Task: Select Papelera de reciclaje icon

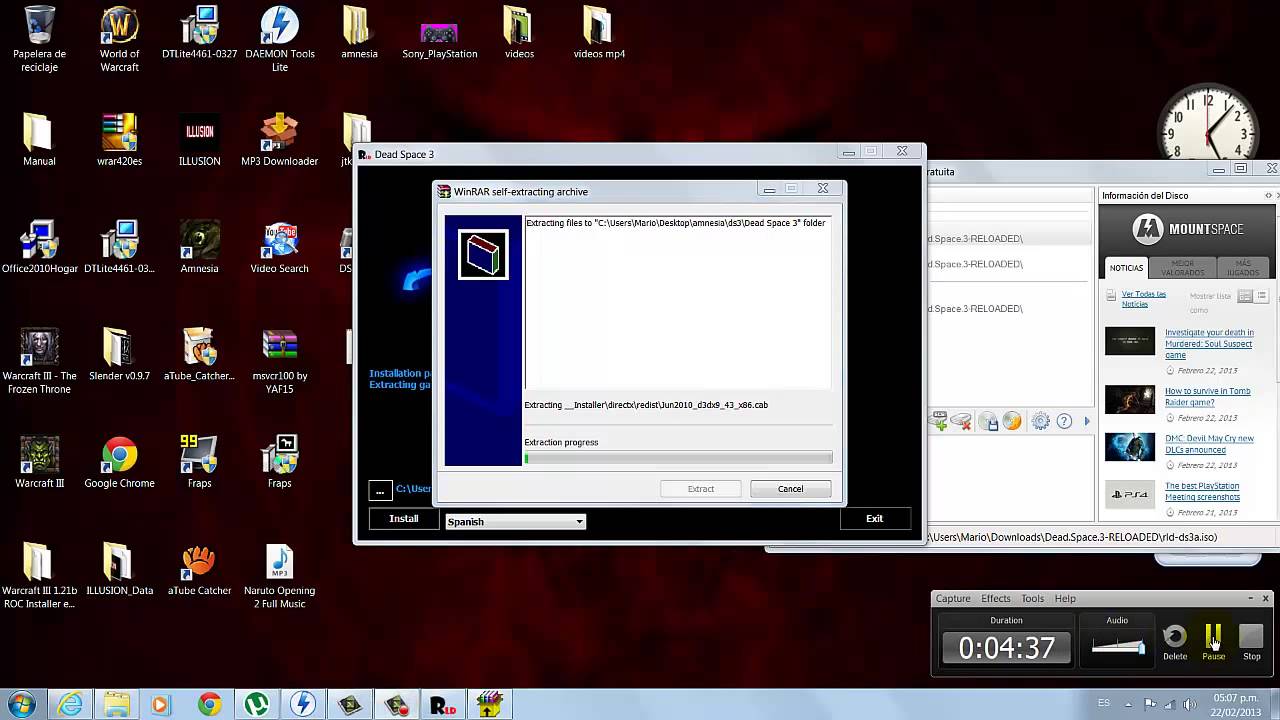Action: [x=39, y=39]
